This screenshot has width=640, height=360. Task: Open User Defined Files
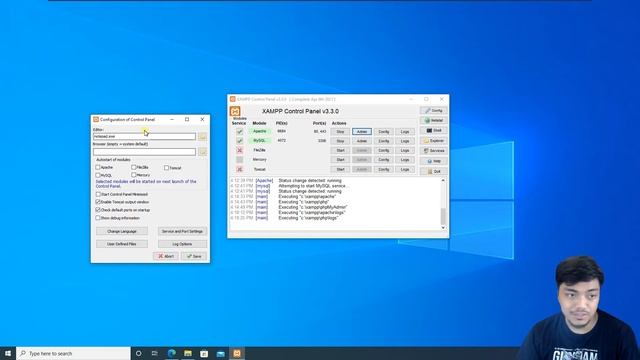122,244
